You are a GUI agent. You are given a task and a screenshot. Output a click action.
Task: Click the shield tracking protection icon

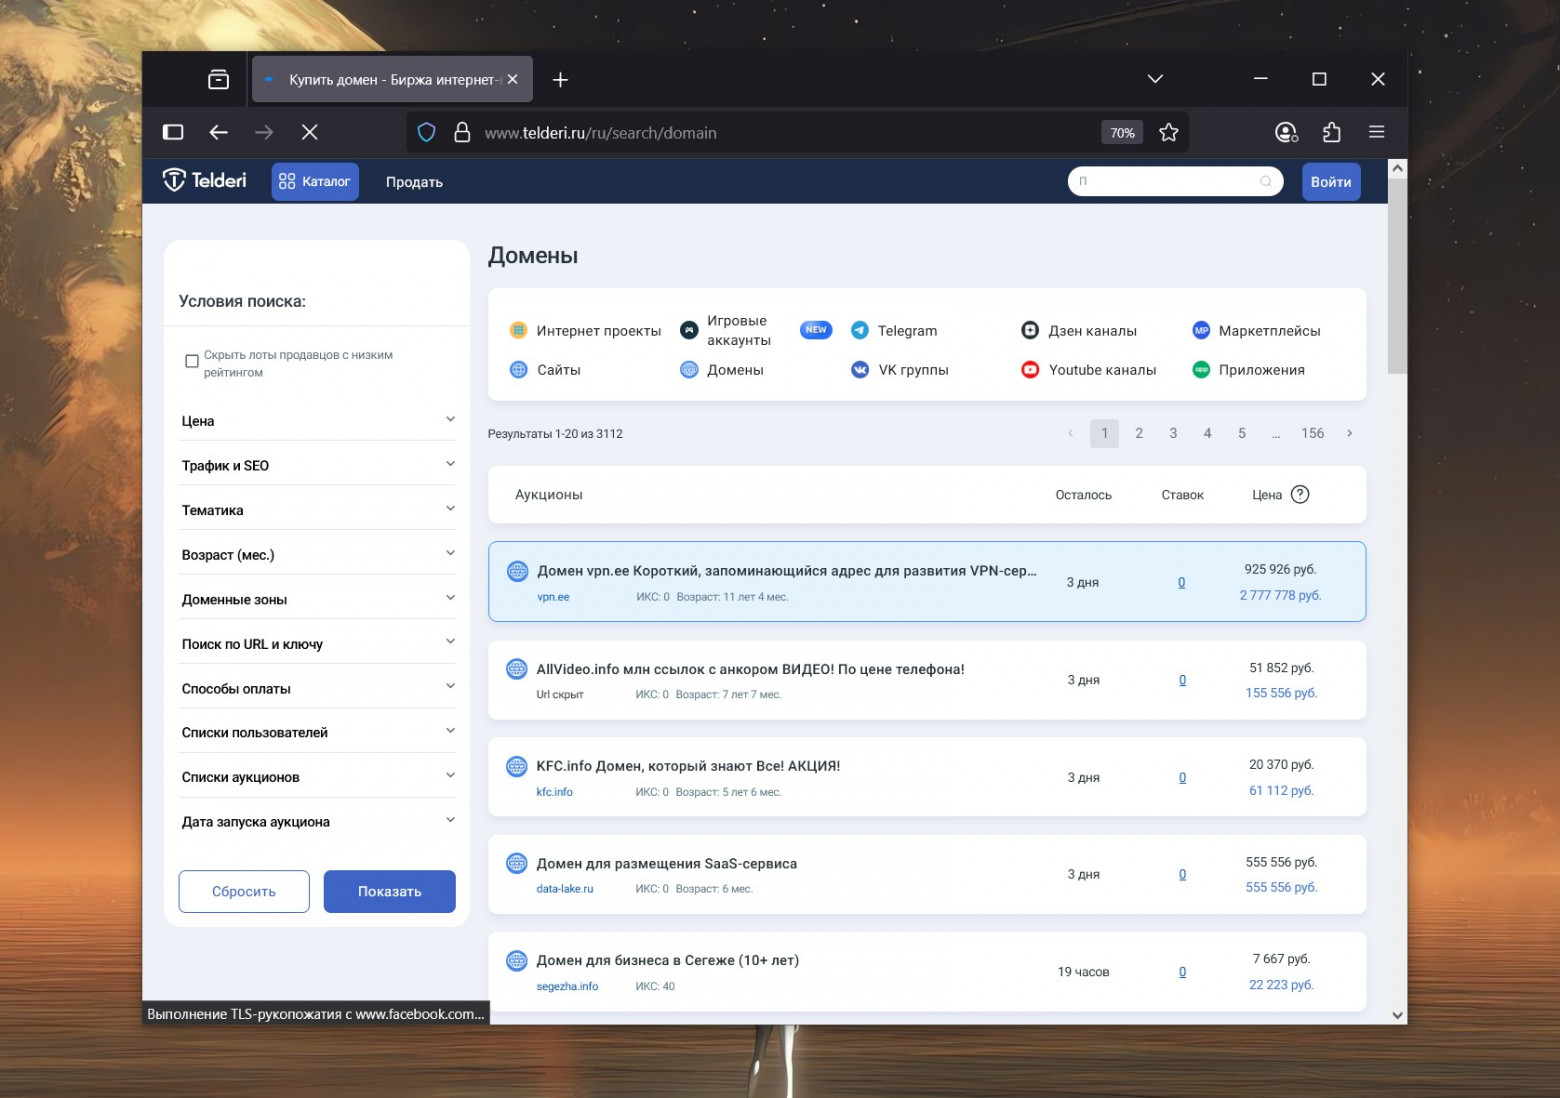(x=427, y=133)
